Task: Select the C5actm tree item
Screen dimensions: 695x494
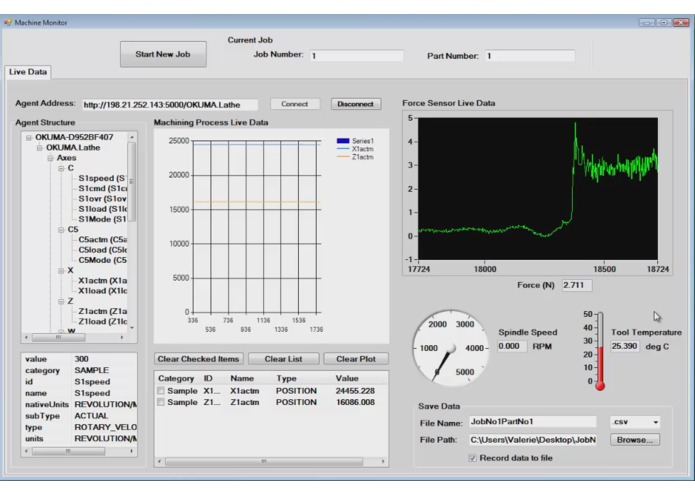Action: pyautogui.click(x=102, y=240)
